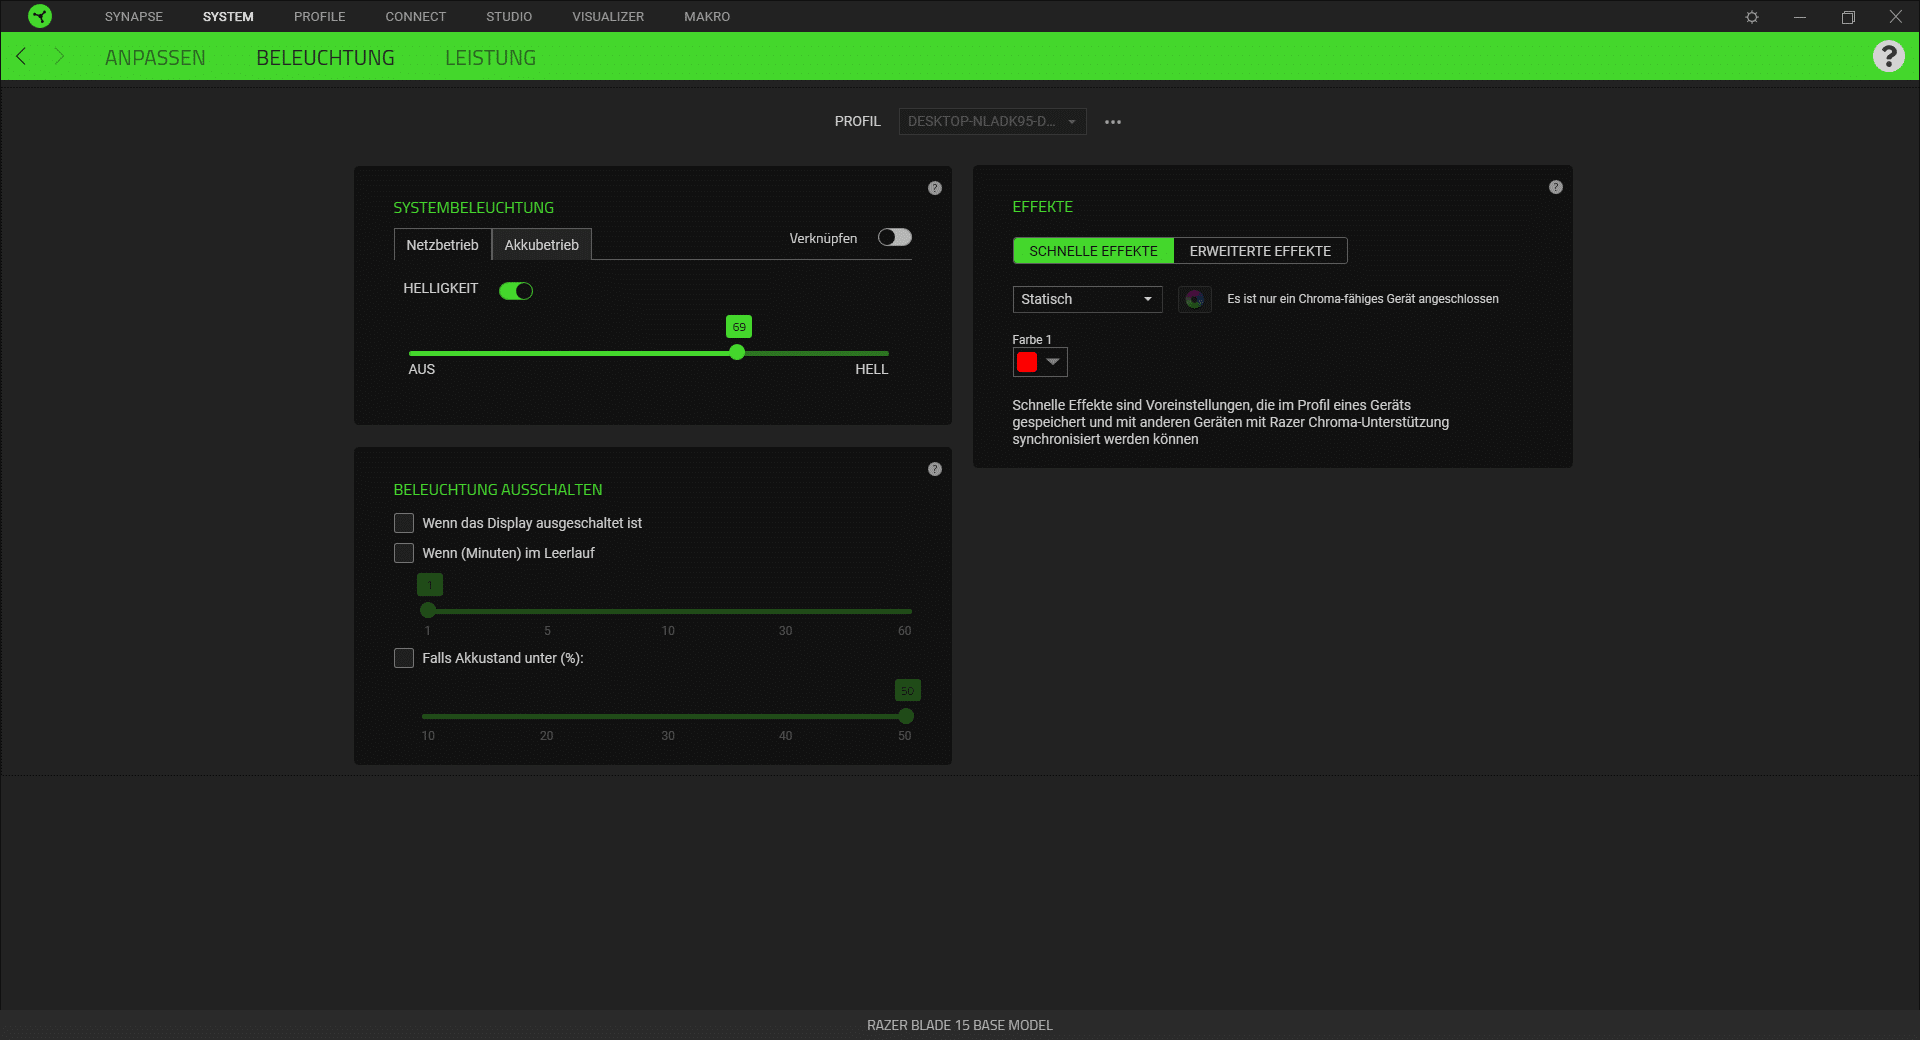Open the Chroma Studio color wheel icon
This screenshot has height=1040, width=1920.
tap(1194, 299)
